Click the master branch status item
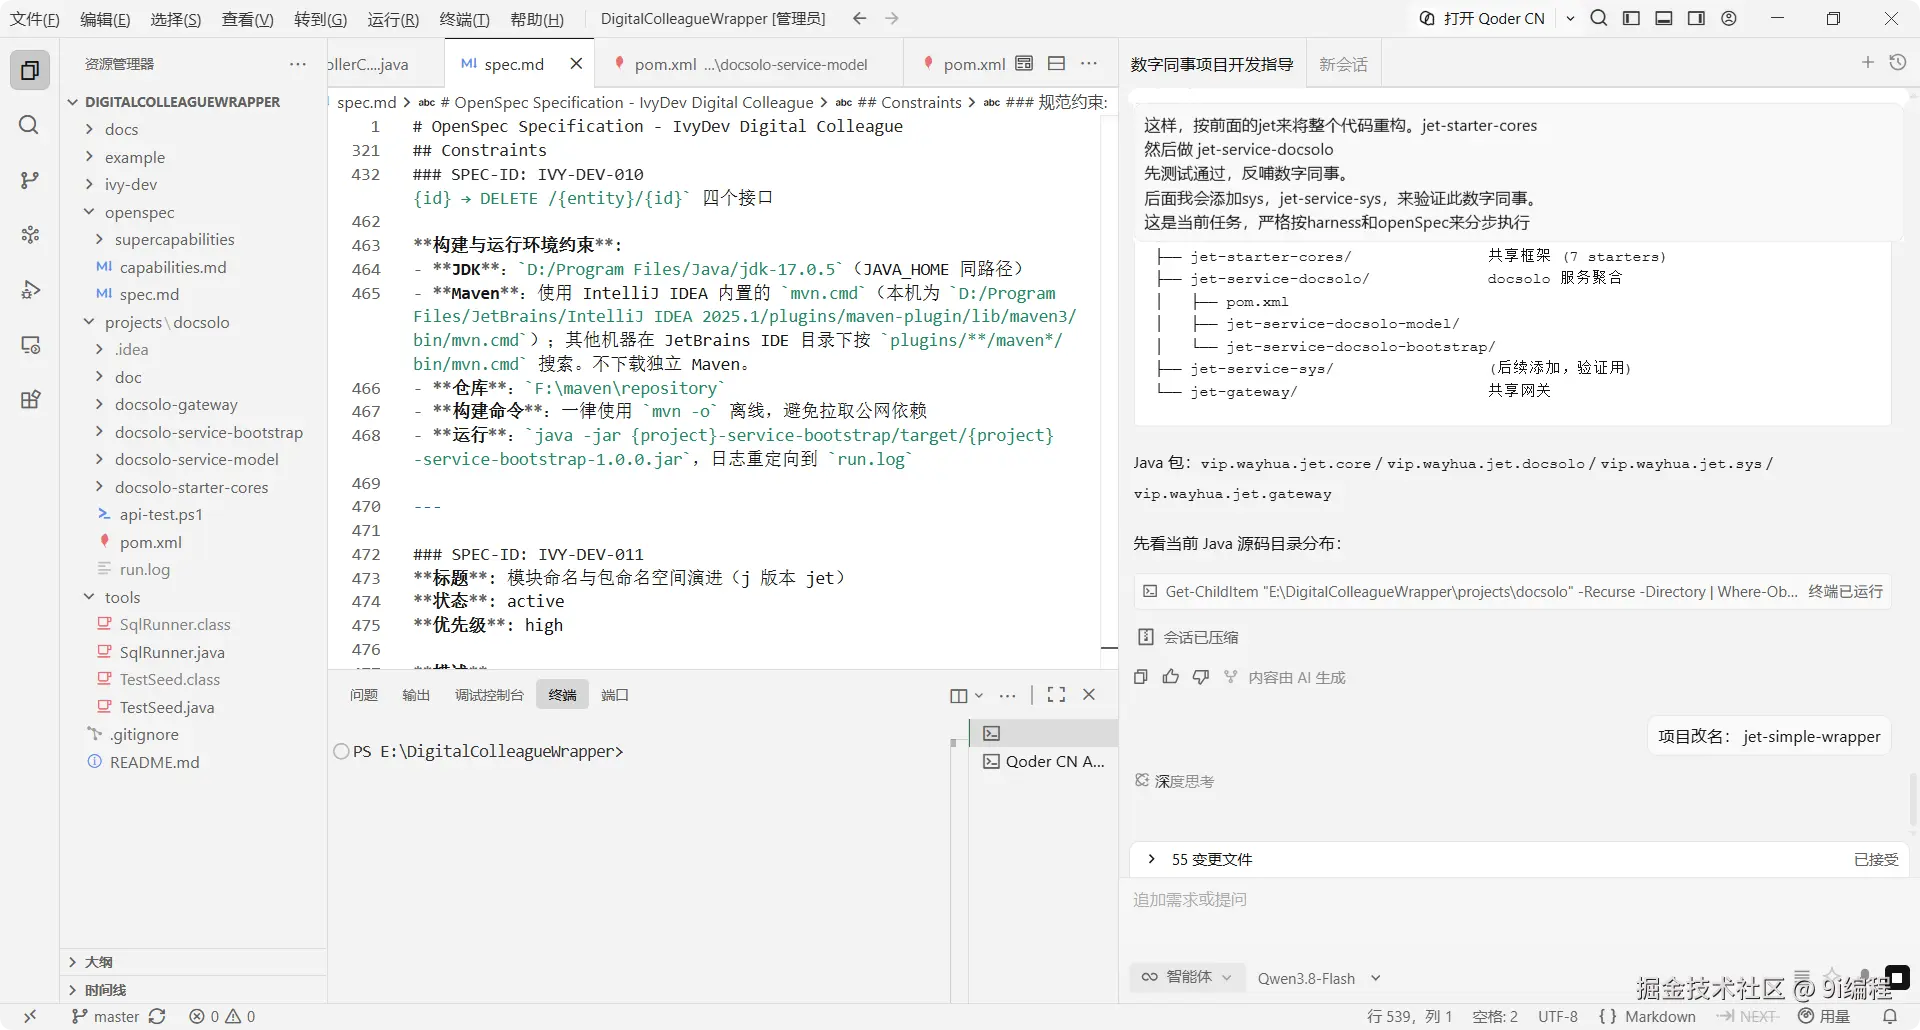The height and width of the screenshot is (1030, 1920). click(106, 1016)
